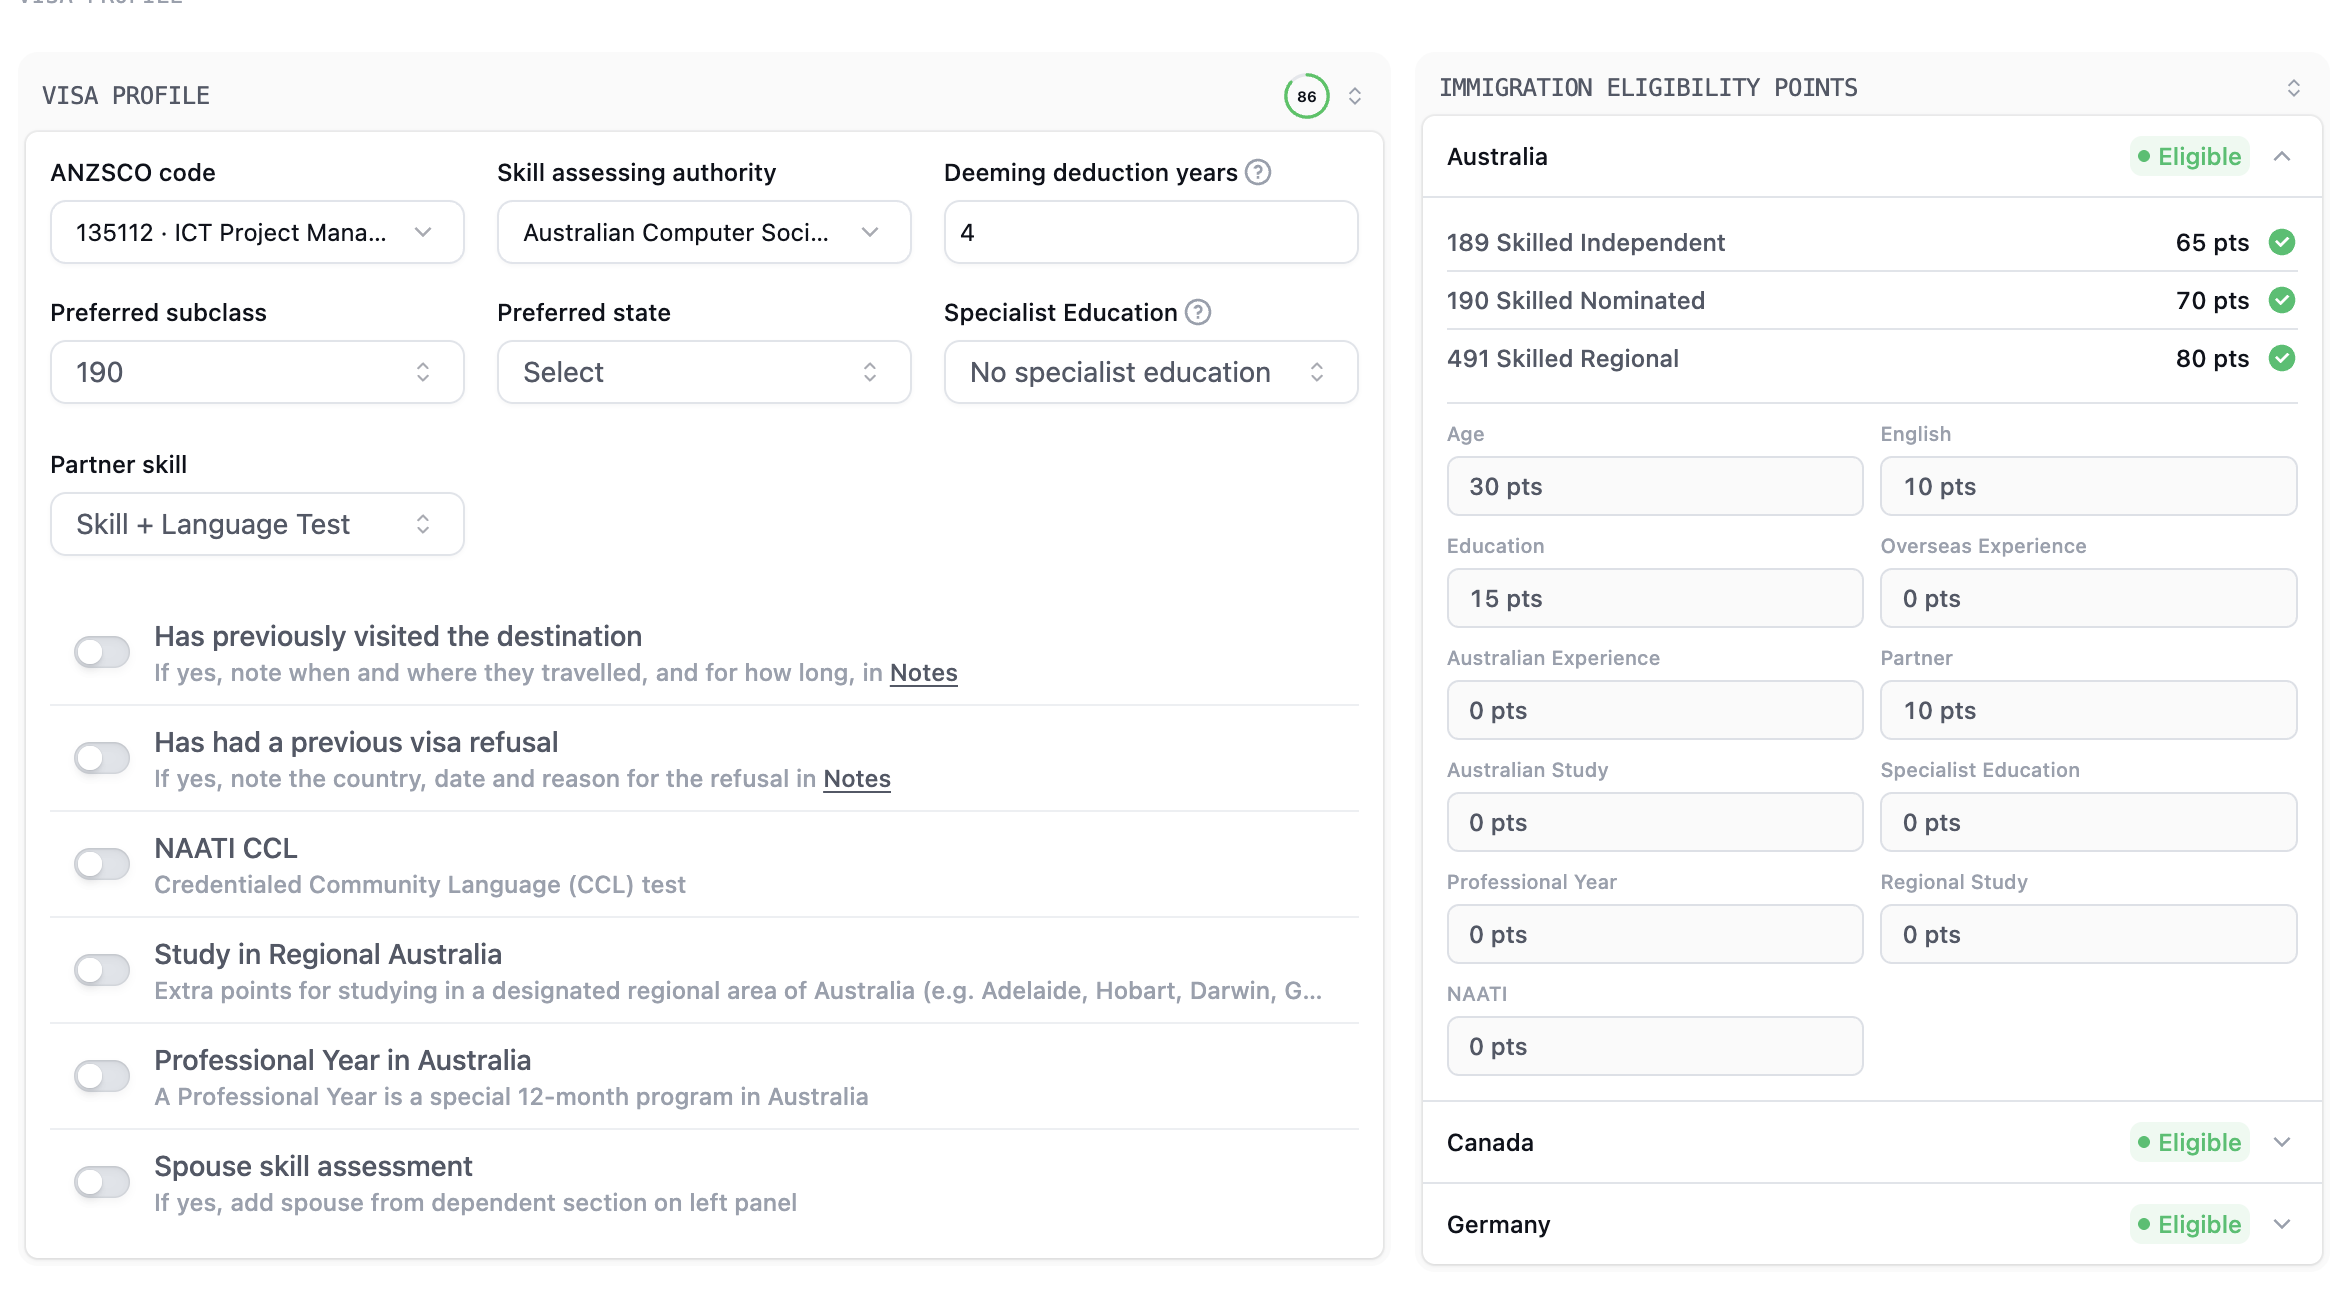Open the Preferred subclass selector

tap(257, 372)
